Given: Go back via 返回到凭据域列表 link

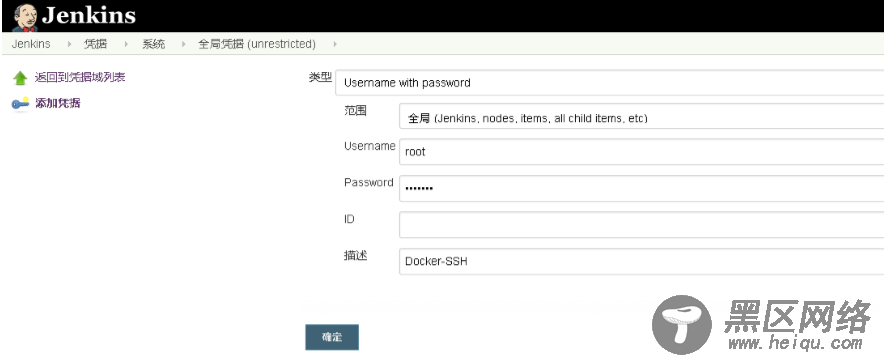Looking at the screenshot, I should click(x=79, y=77).
